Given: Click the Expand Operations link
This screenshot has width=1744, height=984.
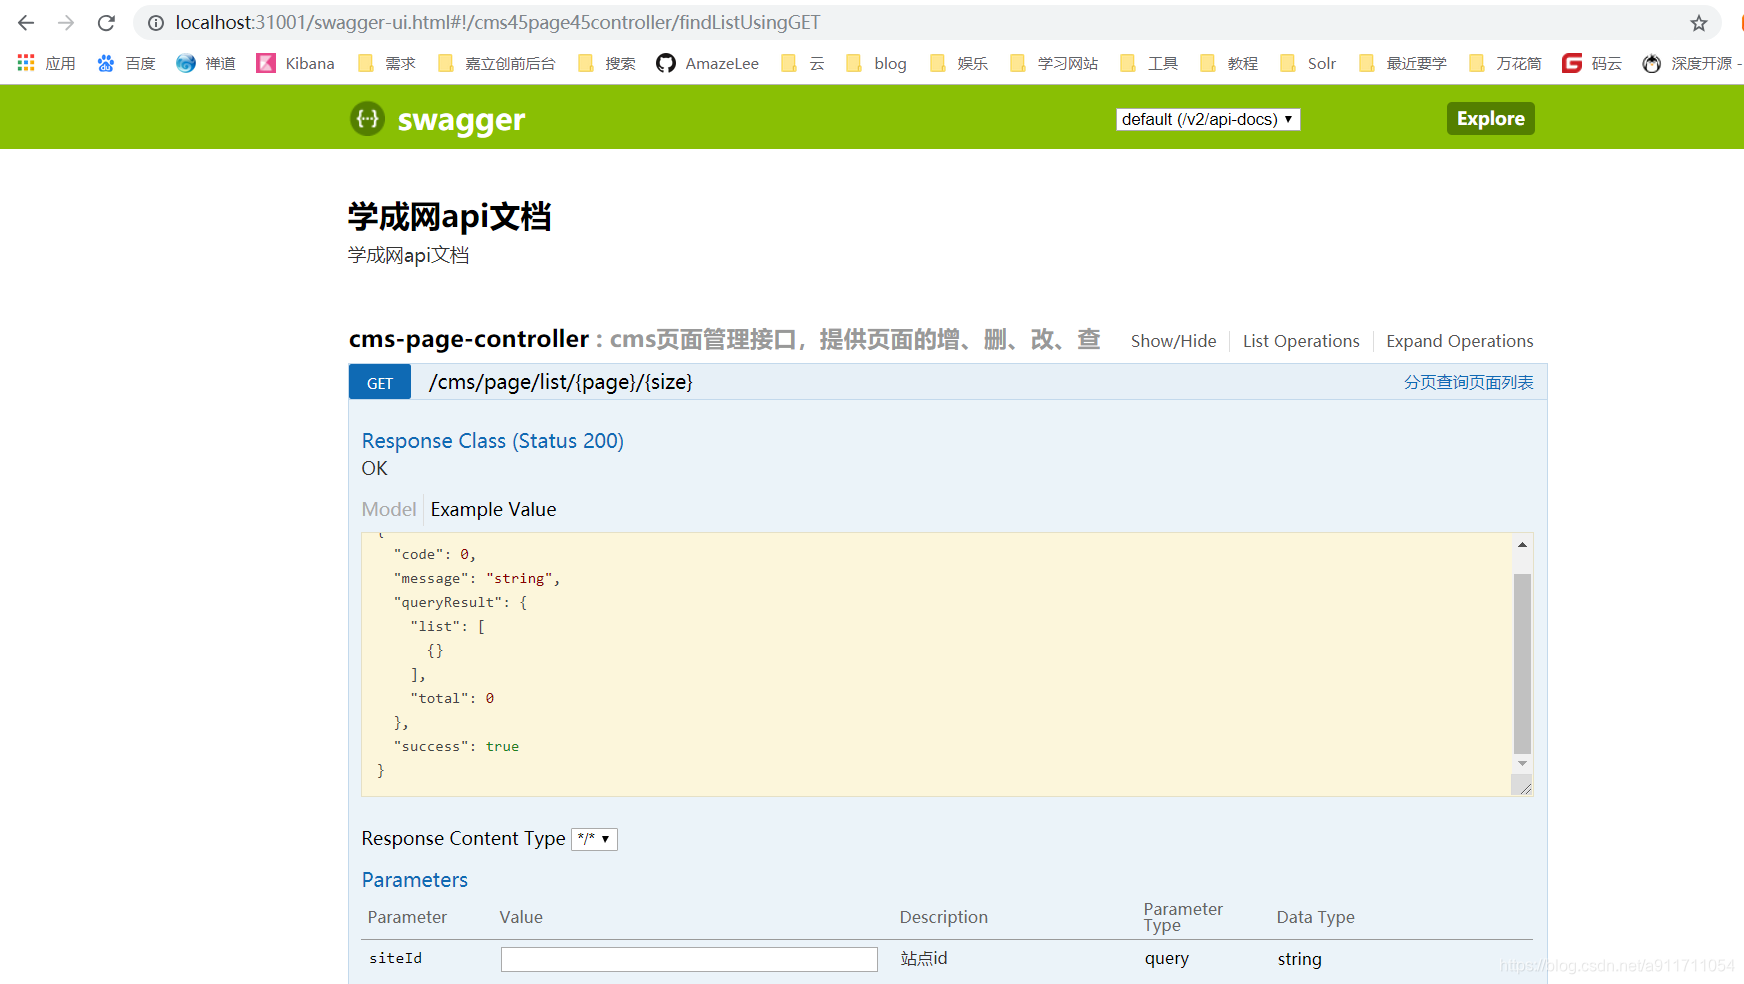Looking at the screenshot, I should (1459, 341).
